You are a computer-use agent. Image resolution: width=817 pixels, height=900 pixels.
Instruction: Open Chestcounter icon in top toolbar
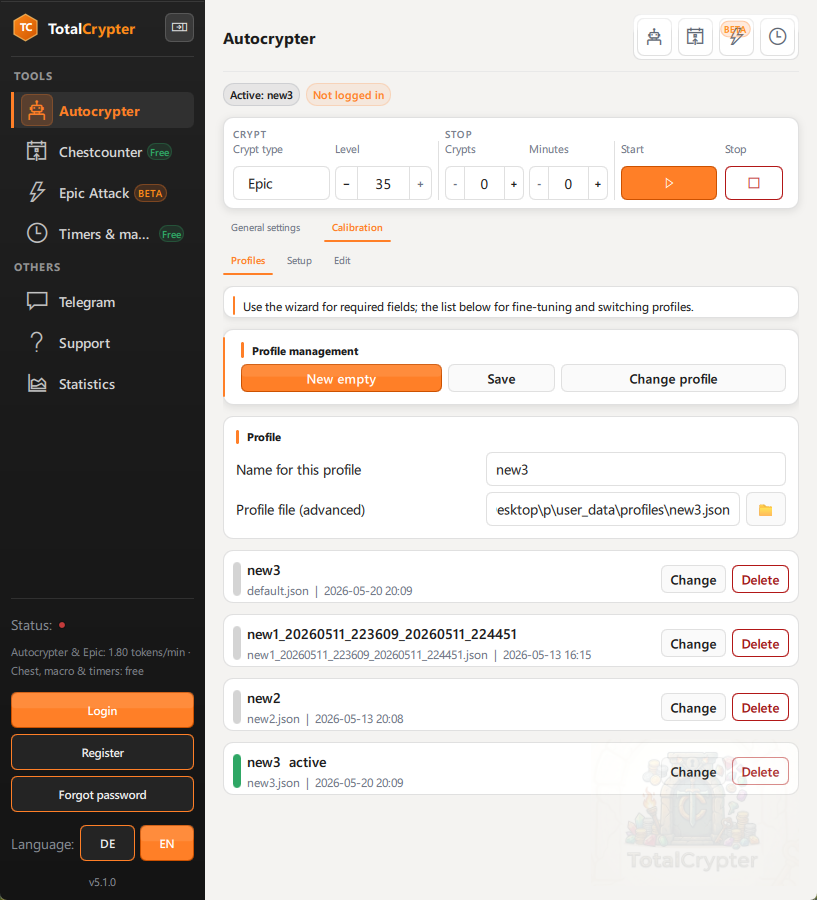[x=695, y=37]
